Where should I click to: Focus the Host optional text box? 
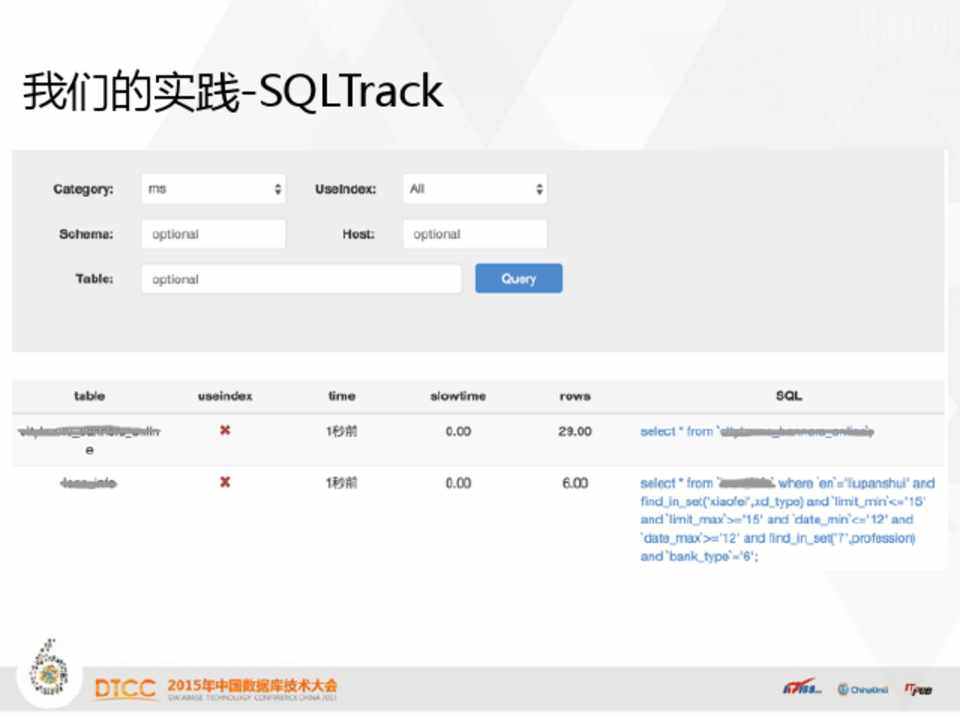point(475,234)
